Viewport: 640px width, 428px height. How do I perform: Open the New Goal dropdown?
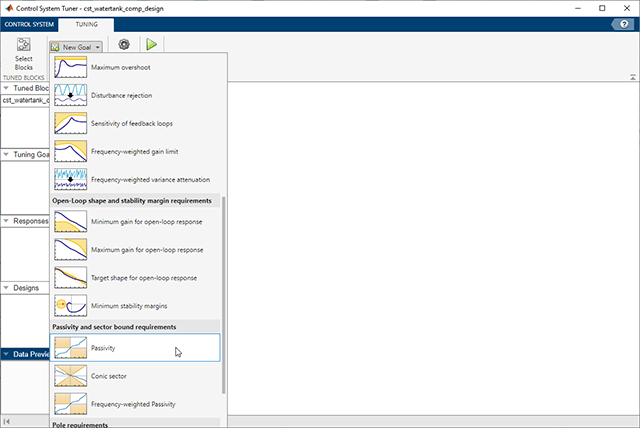click(x=76, y=47)
